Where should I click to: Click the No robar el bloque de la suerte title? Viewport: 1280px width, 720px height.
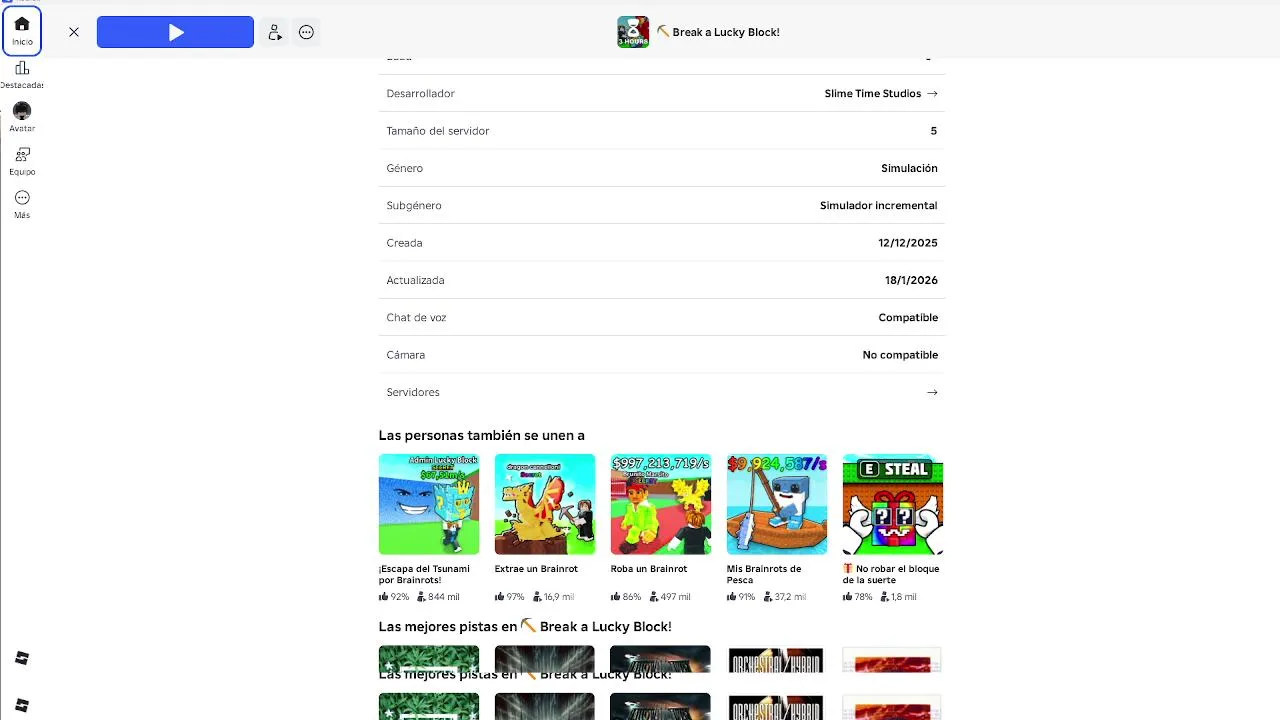coord(891,574)
